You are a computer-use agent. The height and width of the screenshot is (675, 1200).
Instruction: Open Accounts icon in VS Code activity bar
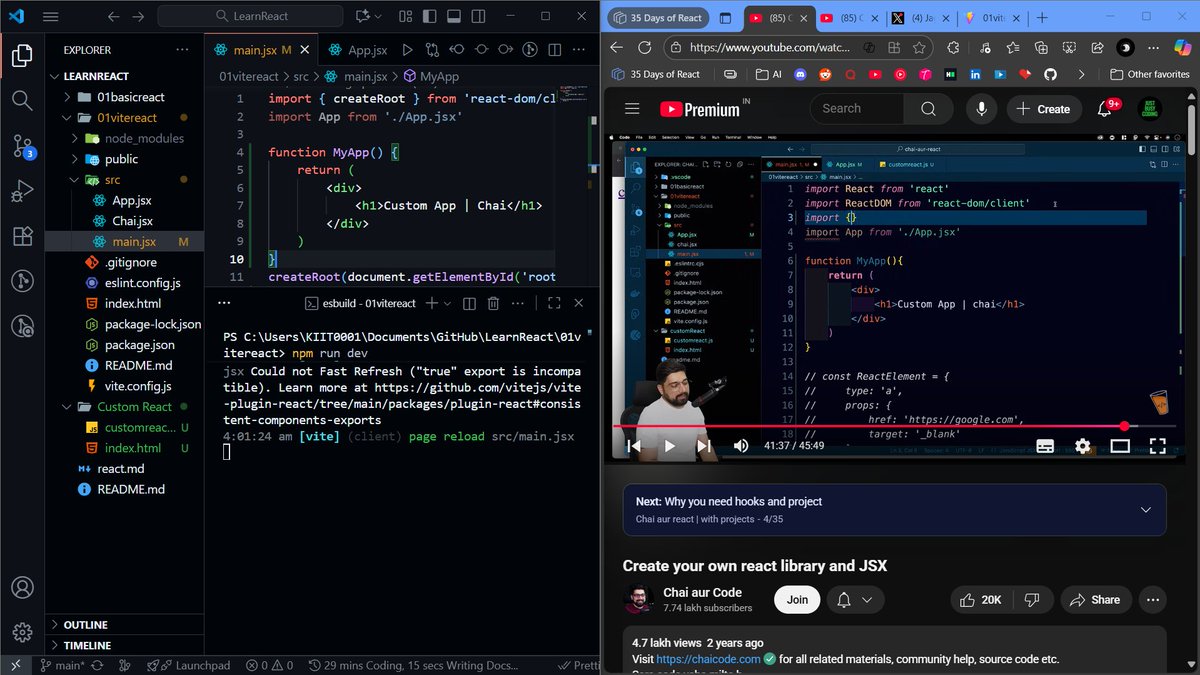click(x=22, y=588)
